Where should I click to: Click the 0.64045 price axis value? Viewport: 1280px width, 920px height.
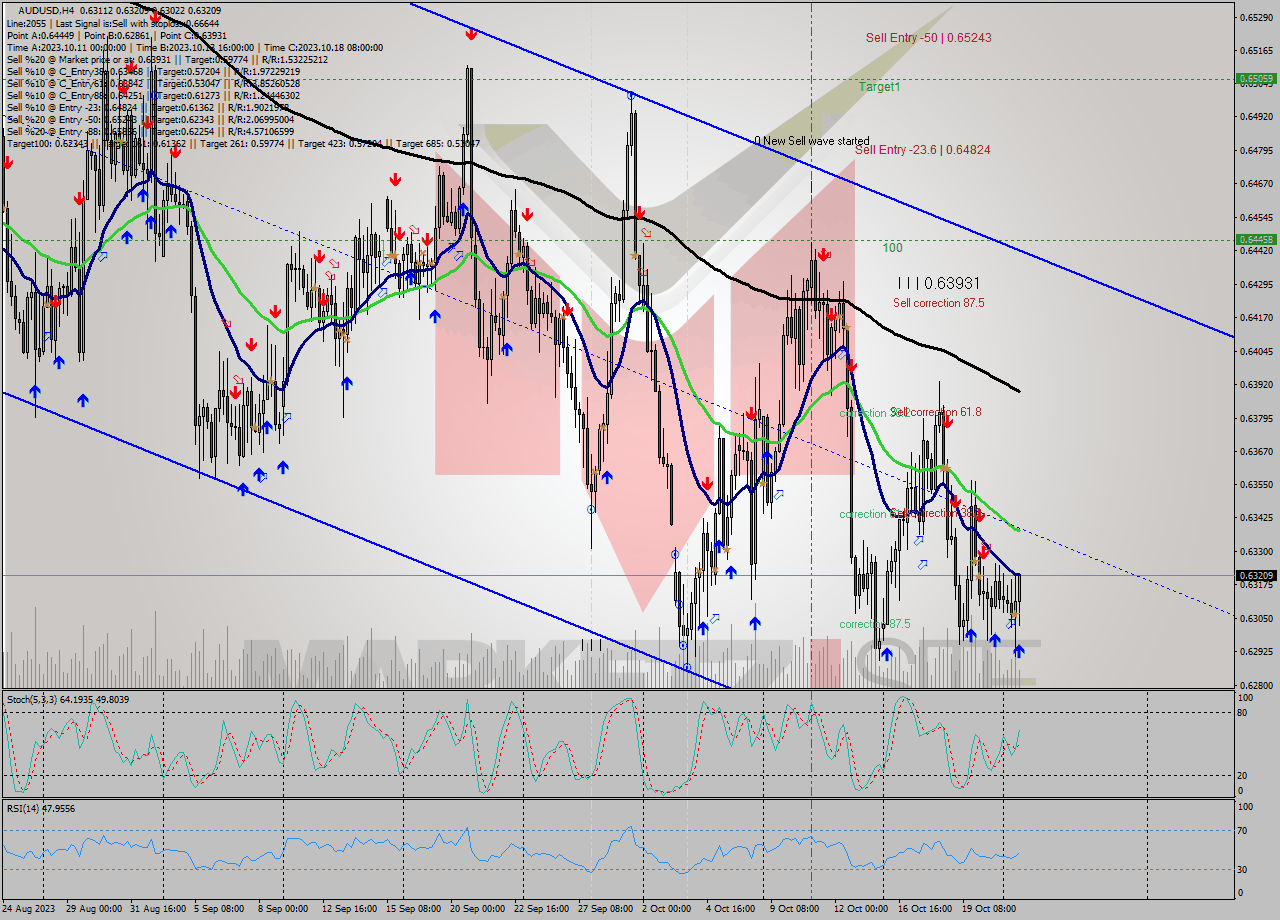tap(1255, 351)
